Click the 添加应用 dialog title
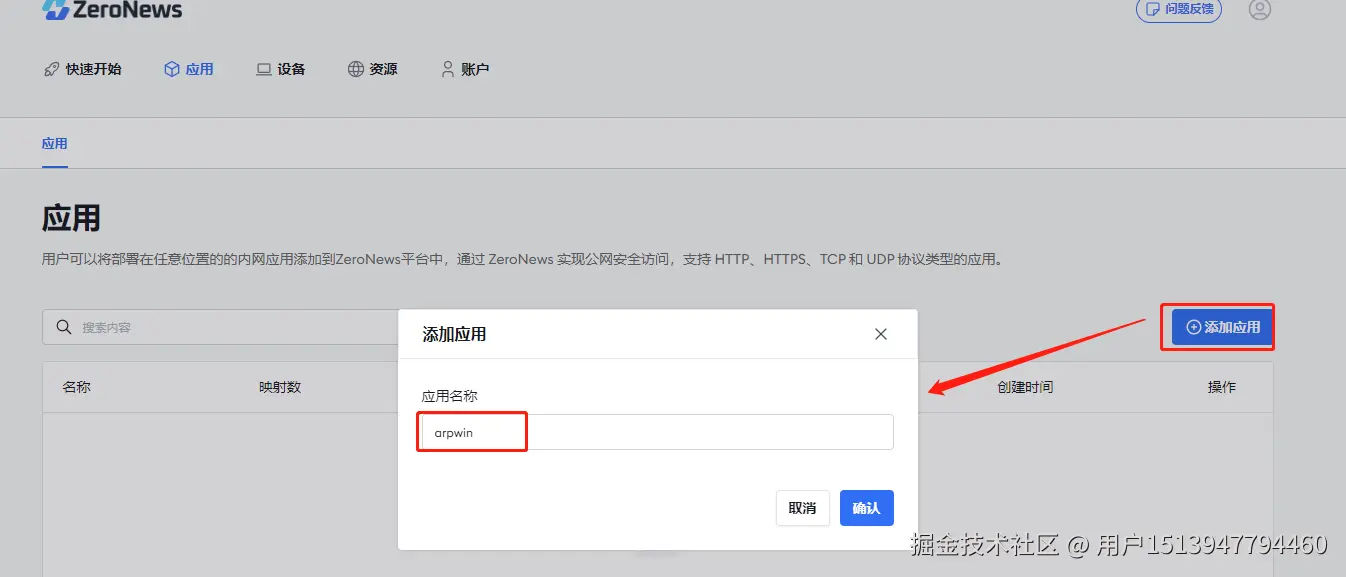The width and height of the screenshot is (1346, 577). 455,334
